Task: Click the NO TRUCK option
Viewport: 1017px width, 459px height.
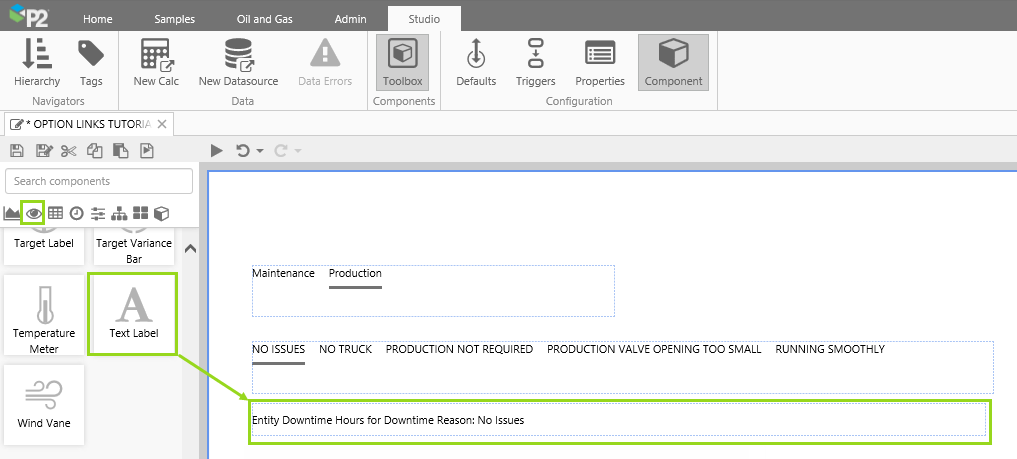Action: click(x=345, y=350)
